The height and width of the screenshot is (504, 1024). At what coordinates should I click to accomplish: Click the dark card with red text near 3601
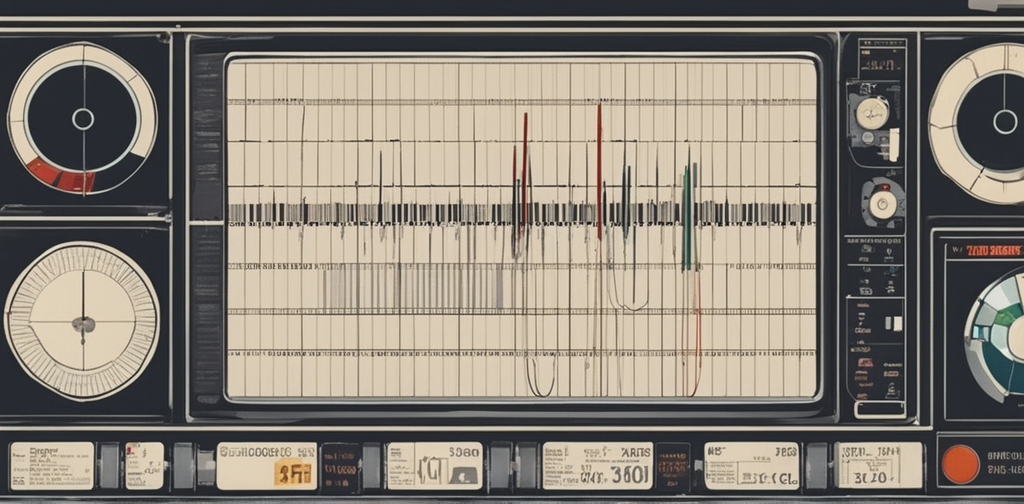(673, 466)
